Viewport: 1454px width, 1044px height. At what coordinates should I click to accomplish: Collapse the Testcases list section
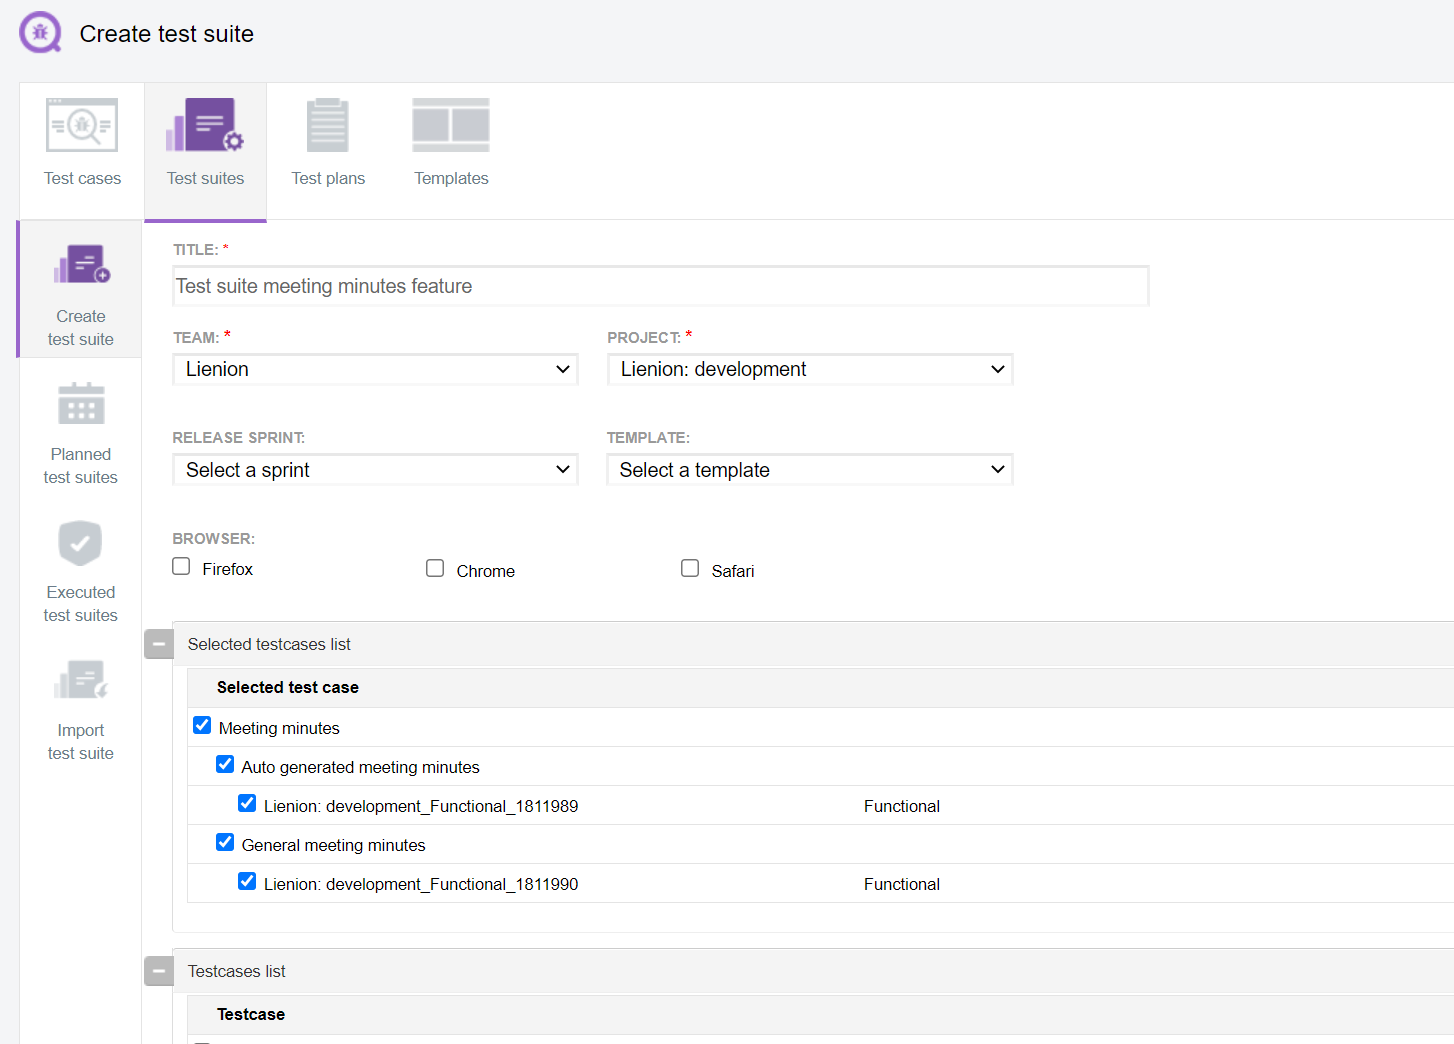(159, 971)
